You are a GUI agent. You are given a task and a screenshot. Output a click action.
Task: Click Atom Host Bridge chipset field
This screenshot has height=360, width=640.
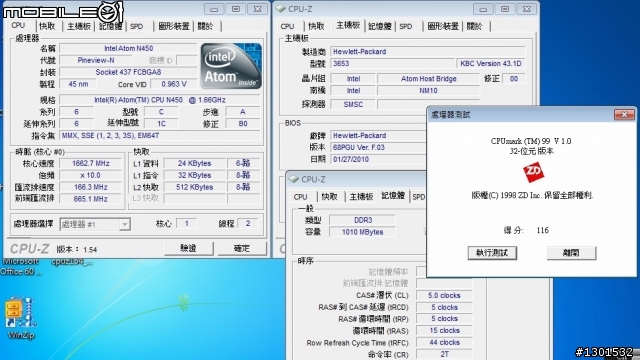[429, 79]
